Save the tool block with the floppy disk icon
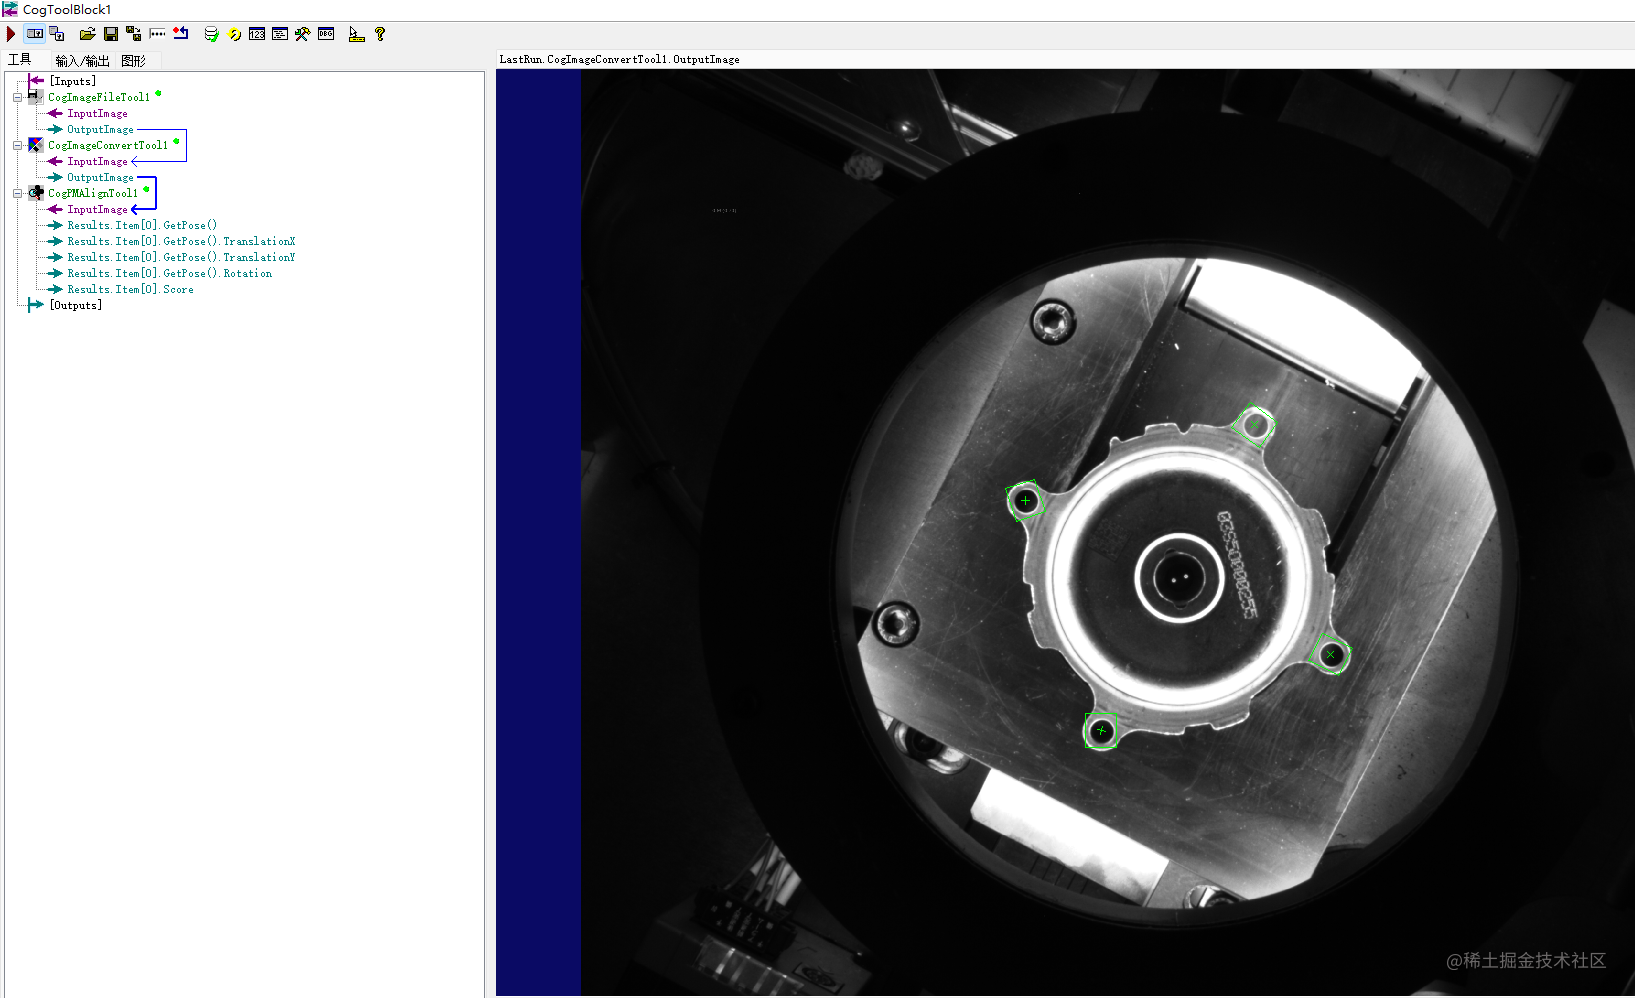This screenshot has height=998, width=1635. [111, 34]
